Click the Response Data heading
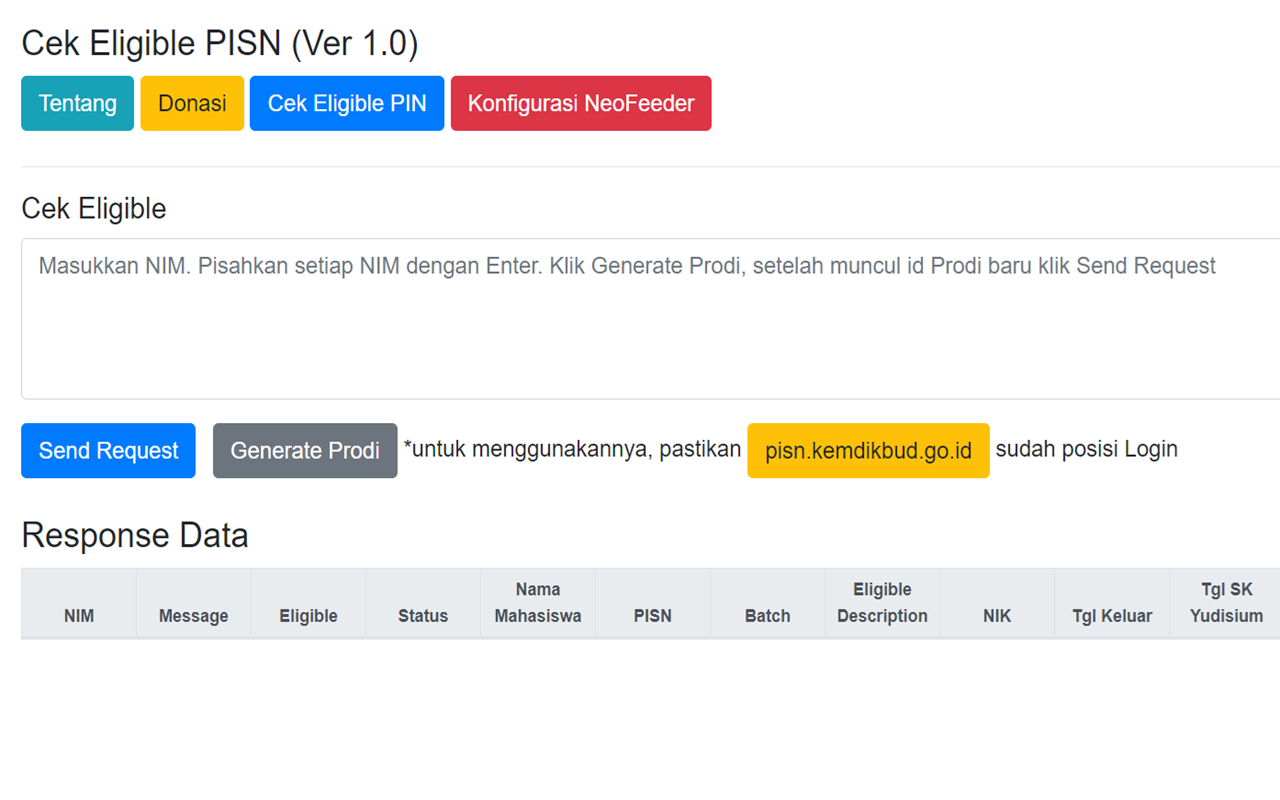 click(x=134, y=535)
